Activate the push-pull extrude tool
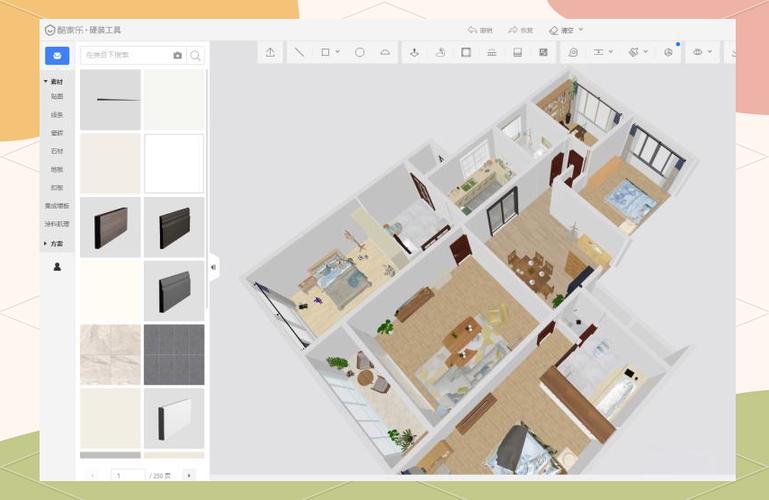This screenshot has width=769, height=500. click(x=414, y=52)
